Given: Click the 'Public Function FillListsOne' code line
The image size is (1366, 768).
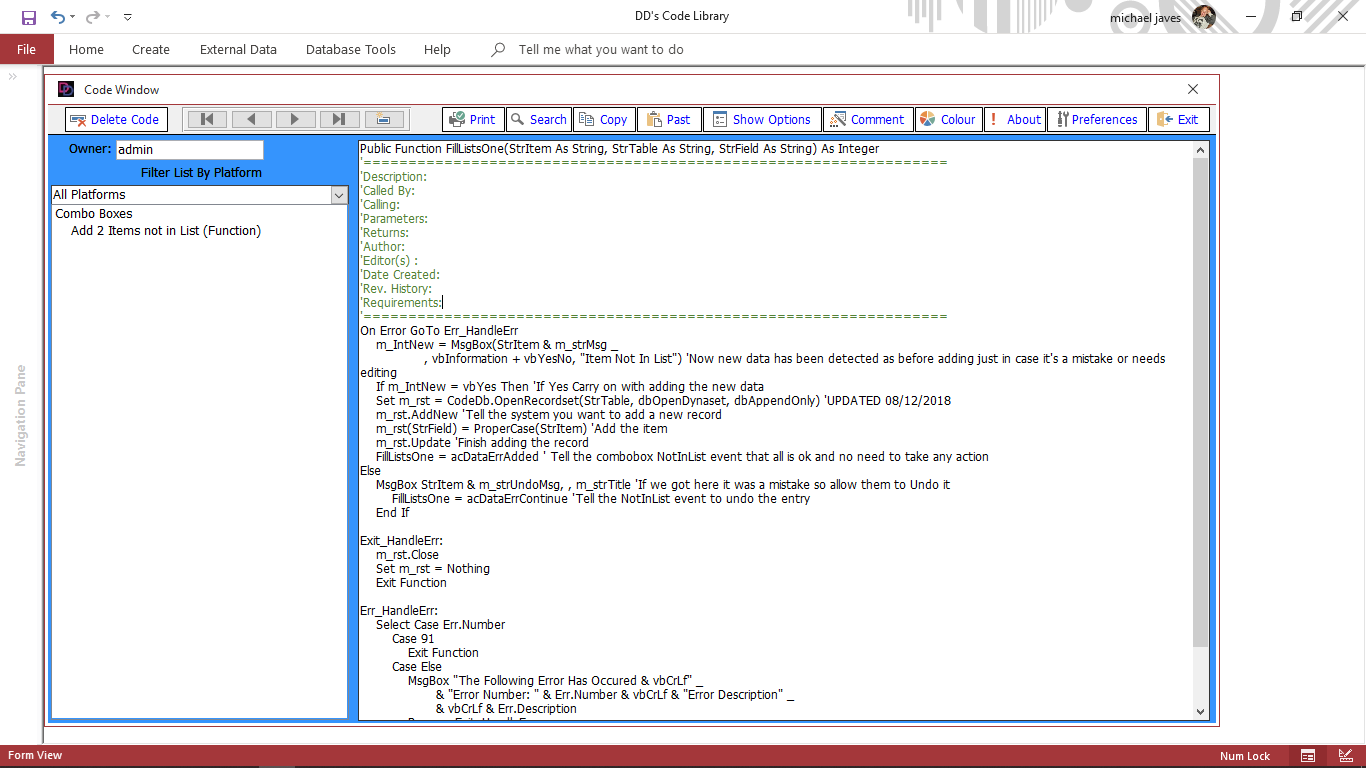Looking at the screenshot, I should [620, 149].
